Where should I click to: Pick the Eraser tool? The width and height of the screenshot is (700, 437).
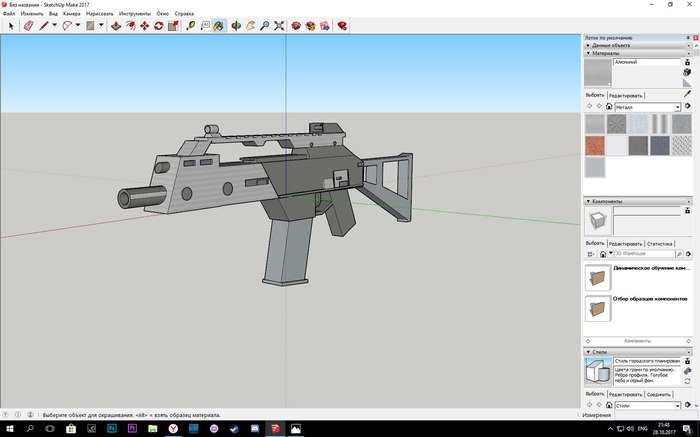point(28,26)
